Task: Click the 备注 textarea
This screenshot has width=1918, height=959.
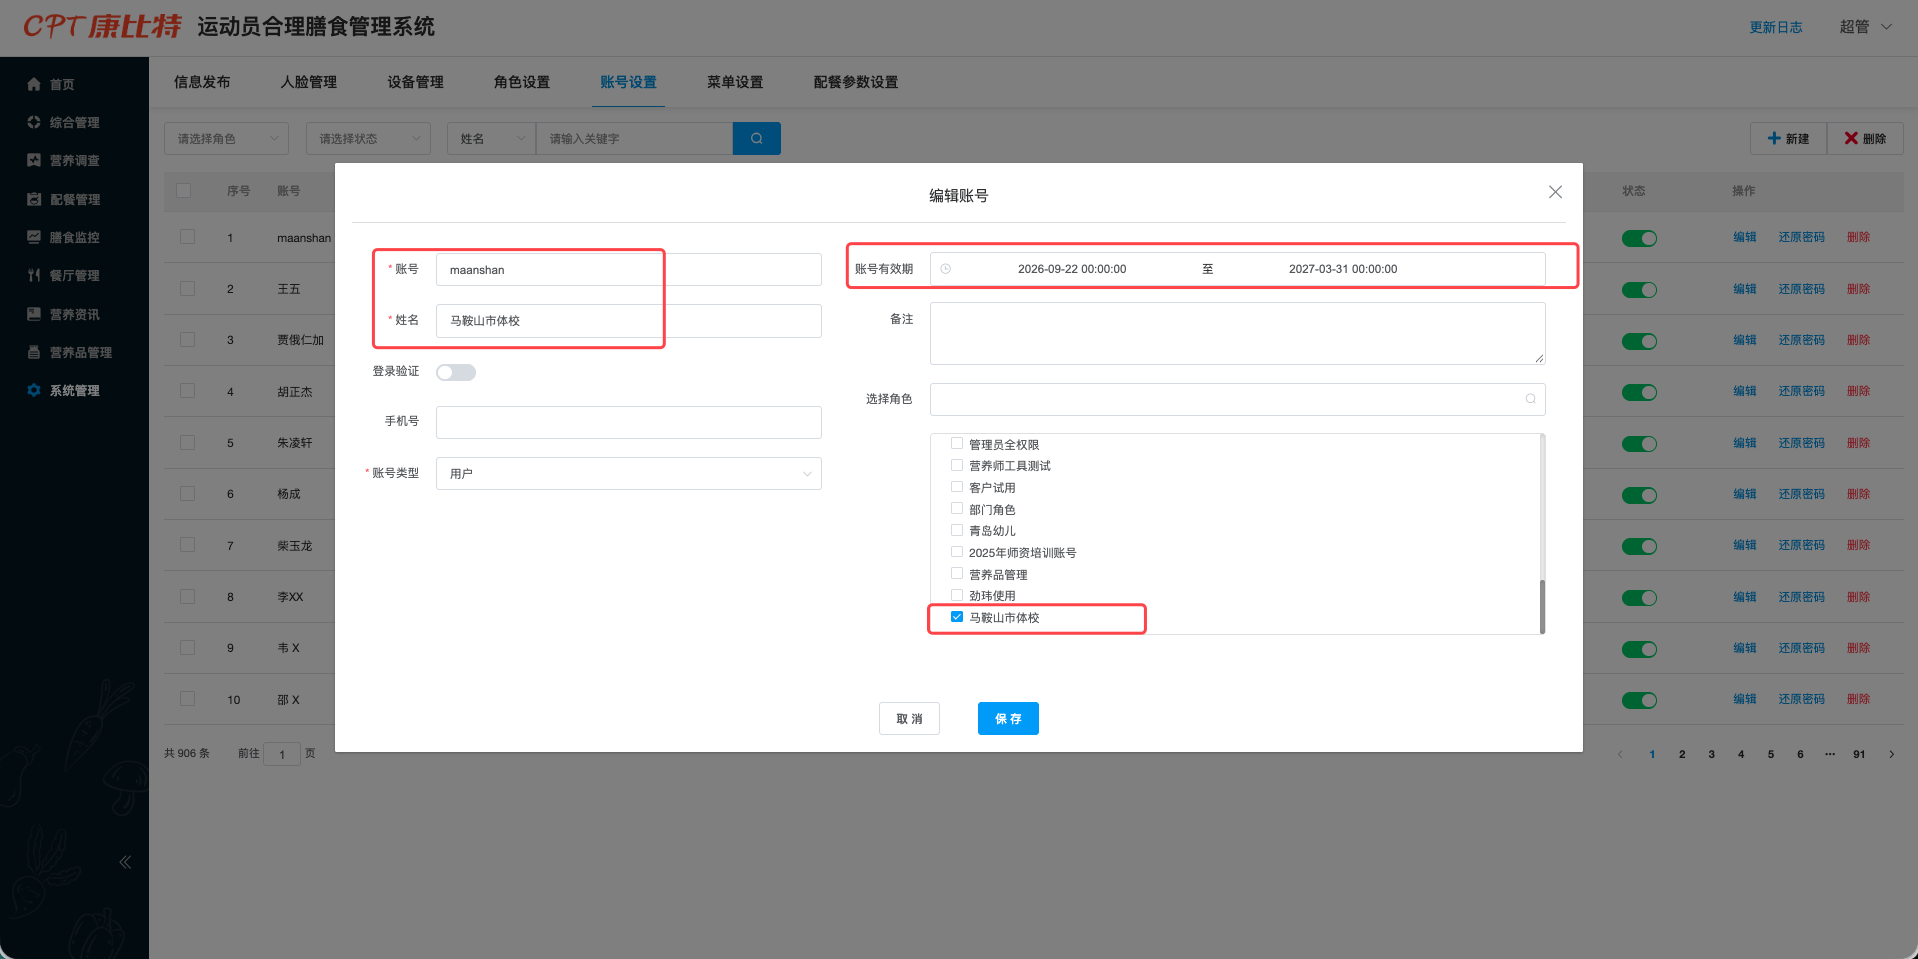Action: tap(1238, 333)
